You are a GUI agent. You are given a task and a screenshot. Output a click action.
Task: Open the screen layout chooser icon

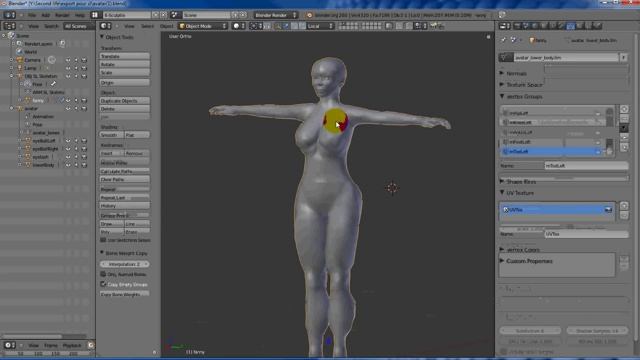pyautogui.click(x=95, y=15)
